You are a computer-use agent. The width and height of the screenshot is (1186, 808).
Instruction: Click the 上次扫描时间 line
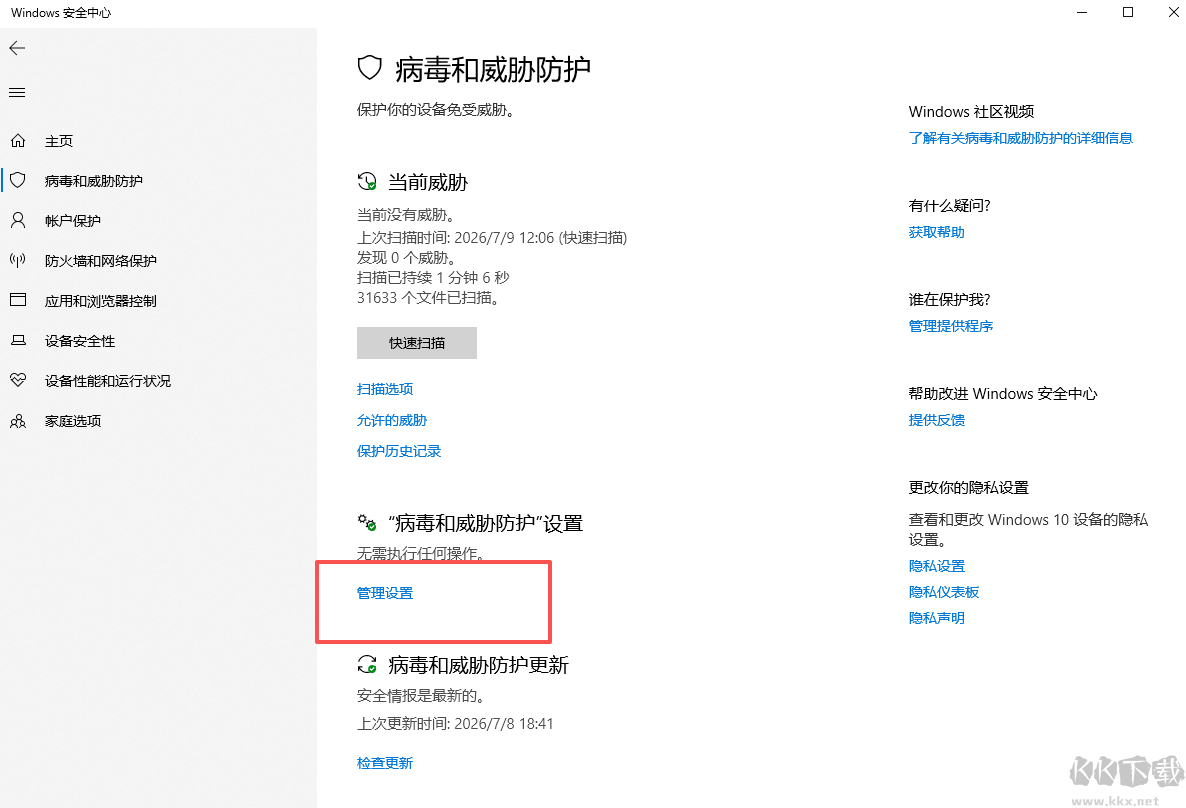492,238
